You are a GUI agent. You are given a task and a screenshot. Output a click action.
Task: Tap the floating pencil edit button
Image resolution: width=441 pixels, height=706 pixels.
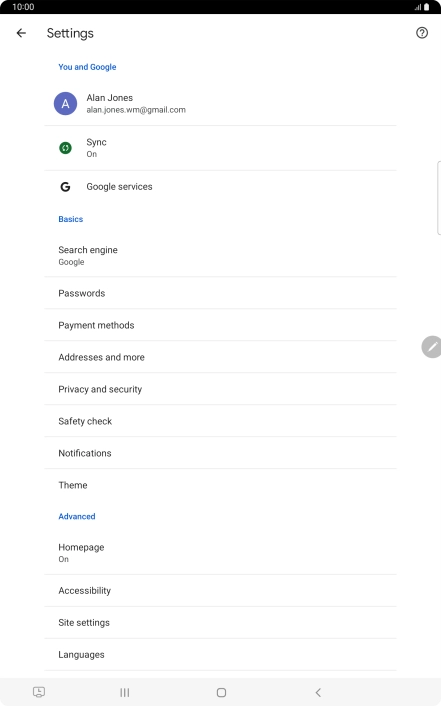click(x=432, y=347)
